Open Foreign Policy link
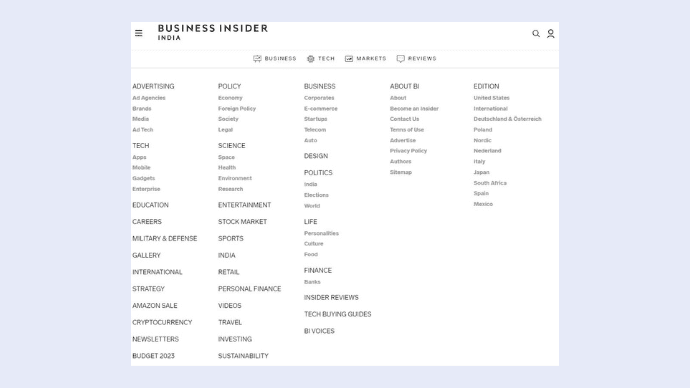 tap(237, 108)
